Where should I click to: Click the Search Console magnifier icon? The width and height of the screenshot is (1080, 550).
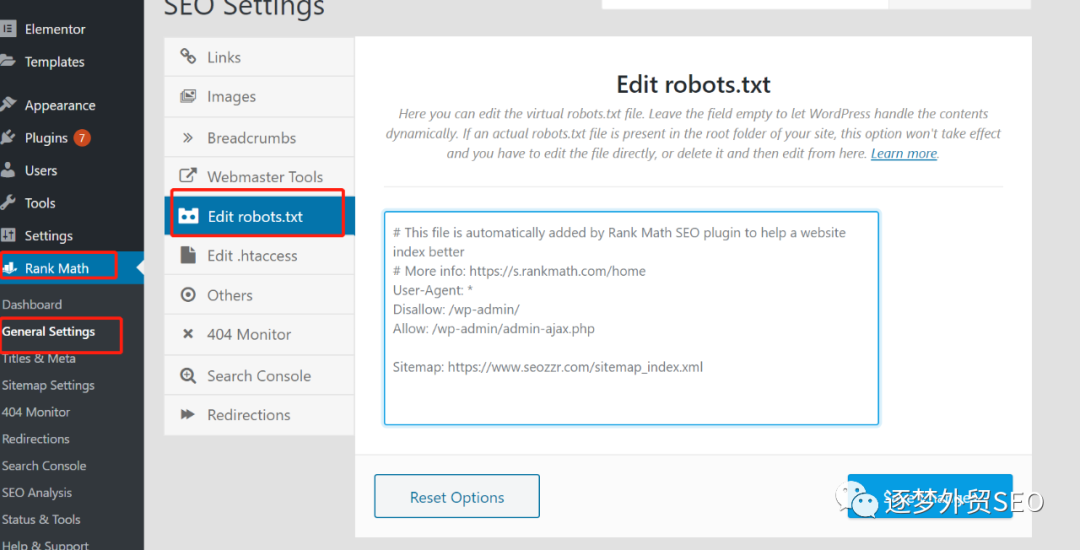(188, 375)
